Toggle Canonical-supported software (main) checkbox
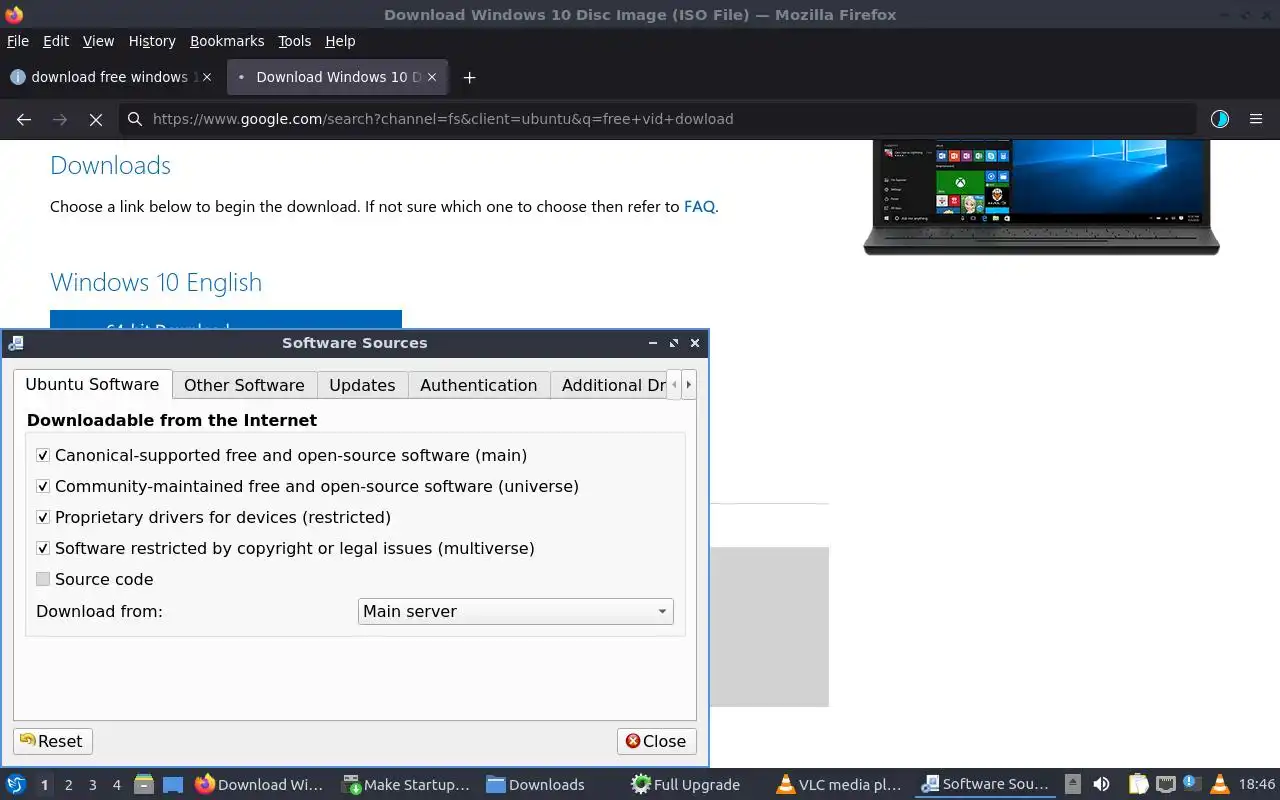Screen dimensions: 1280x800 pos(43,455)
